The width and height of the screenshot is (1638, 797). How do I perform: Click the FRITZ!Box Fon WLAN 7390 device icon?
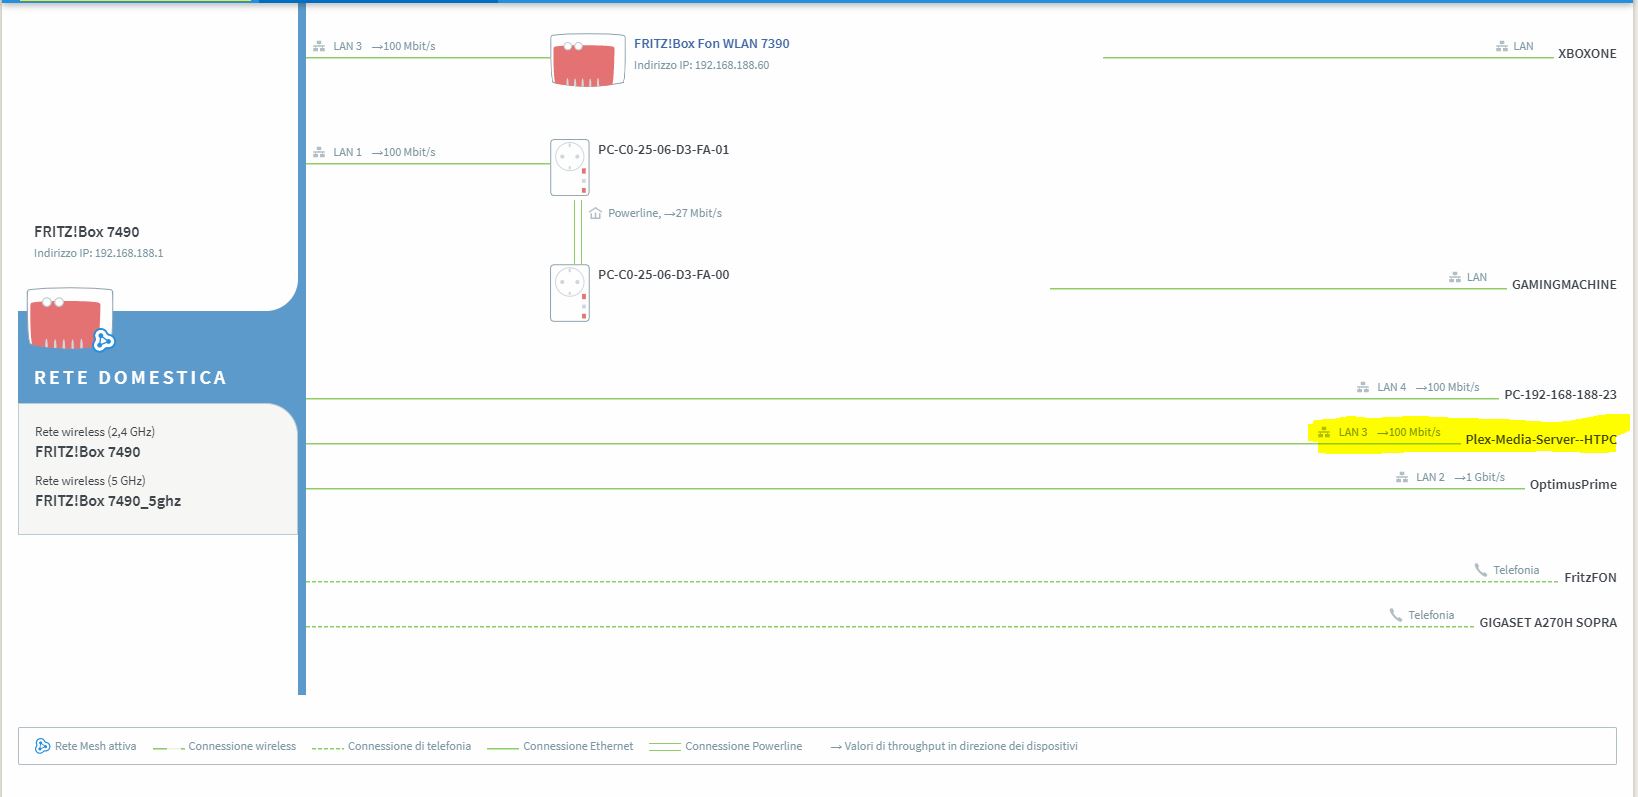[x=588, y=60]
